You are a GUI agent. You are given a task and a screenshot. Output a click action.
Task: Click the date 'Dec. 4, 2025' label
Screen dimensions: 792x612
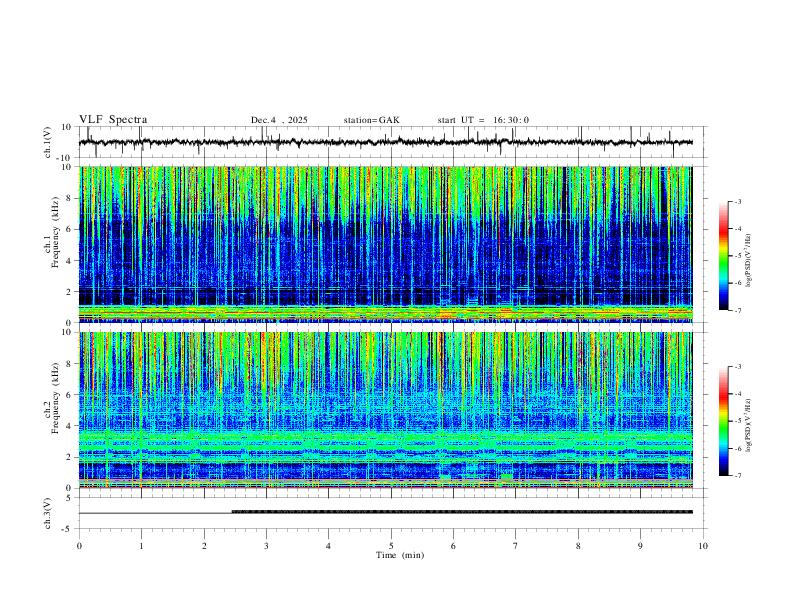coord(279,120)
